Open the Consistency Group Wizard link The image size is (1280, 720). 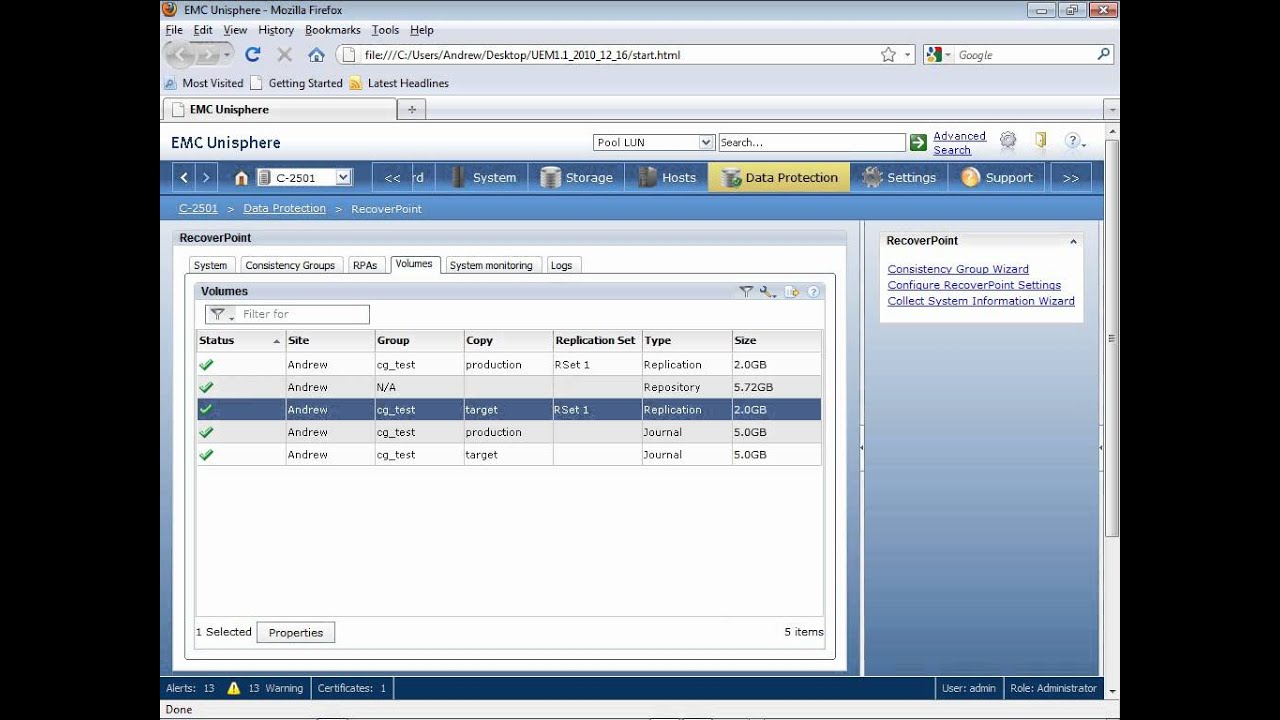[958, 269]
